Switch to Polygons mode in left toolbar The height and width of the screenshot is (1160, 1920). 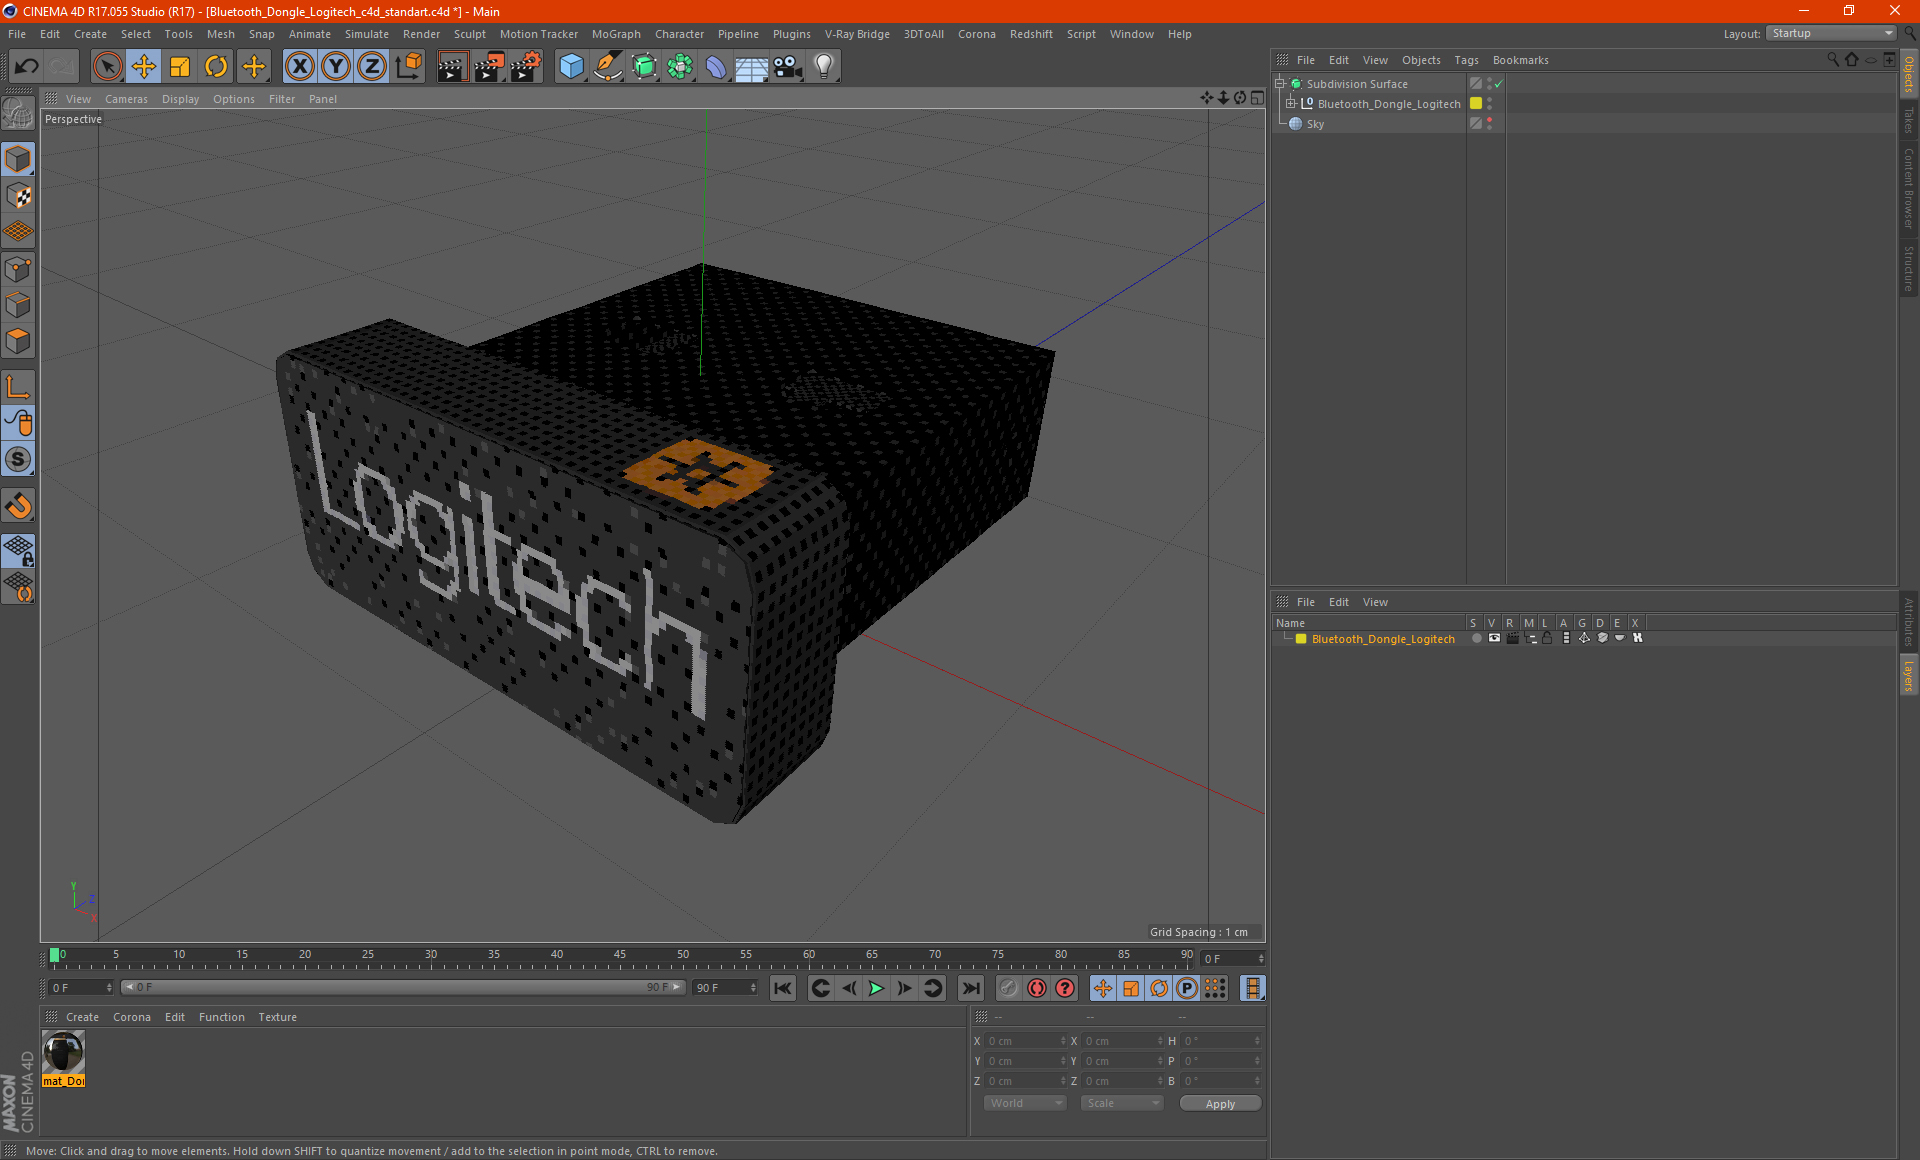tap(18, 341)
